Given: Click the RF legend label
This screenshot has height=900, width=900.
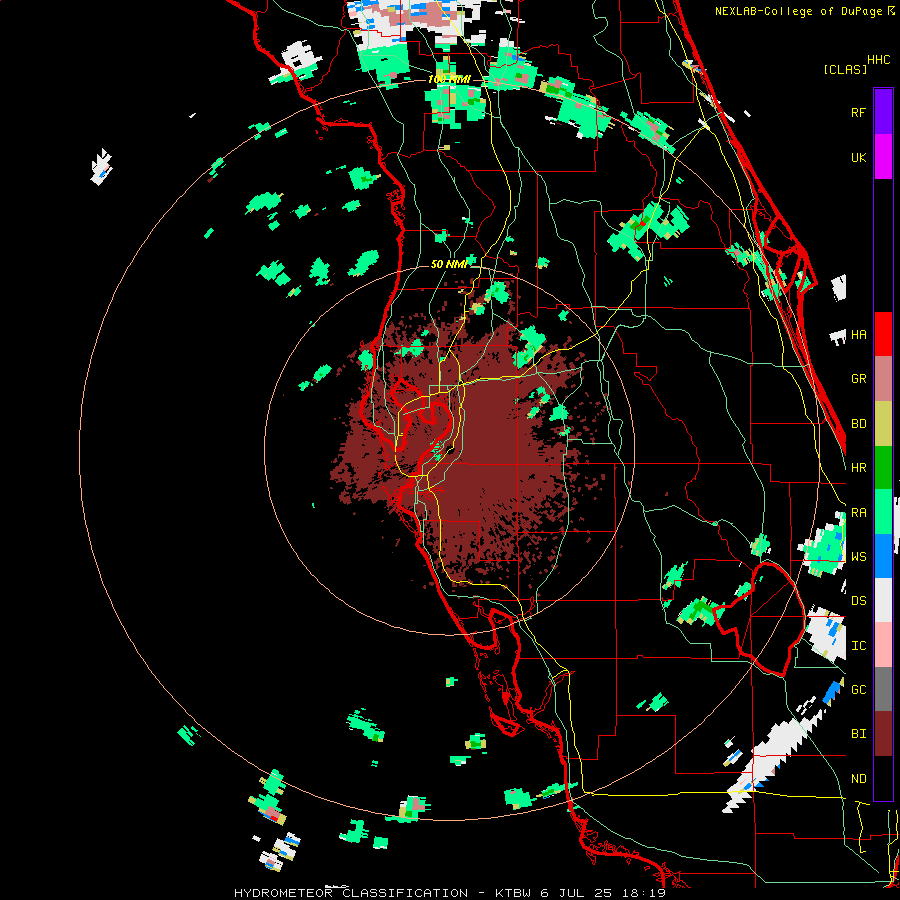Looking at the screenshot, I should (858, 112).
